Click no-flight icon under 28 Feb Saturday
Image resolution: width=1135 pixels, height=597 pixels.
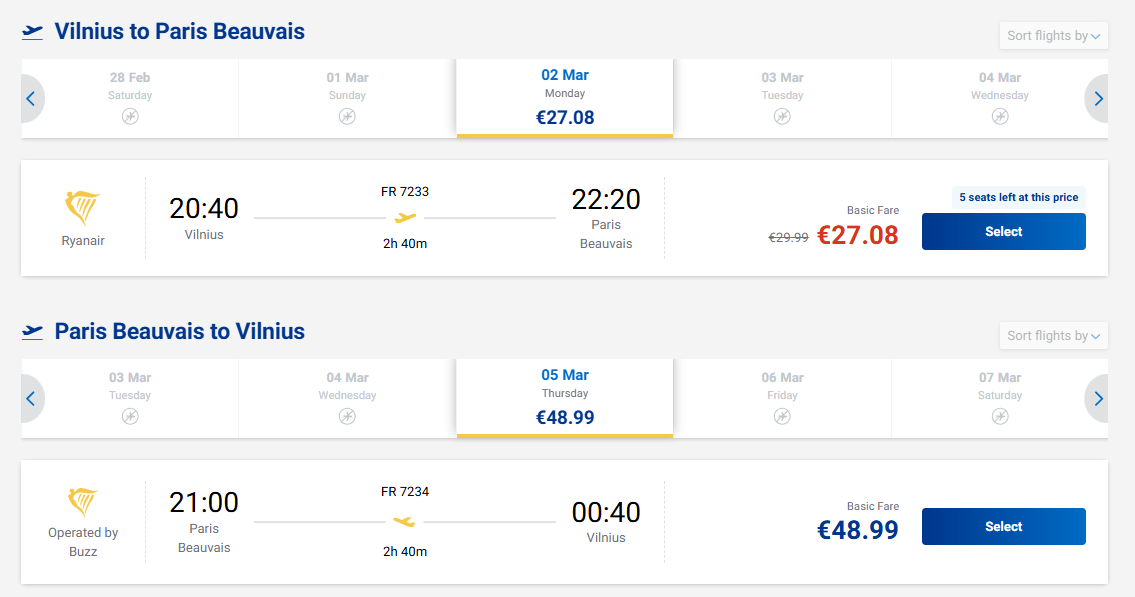pyautogui.click(x=130, y=116)
